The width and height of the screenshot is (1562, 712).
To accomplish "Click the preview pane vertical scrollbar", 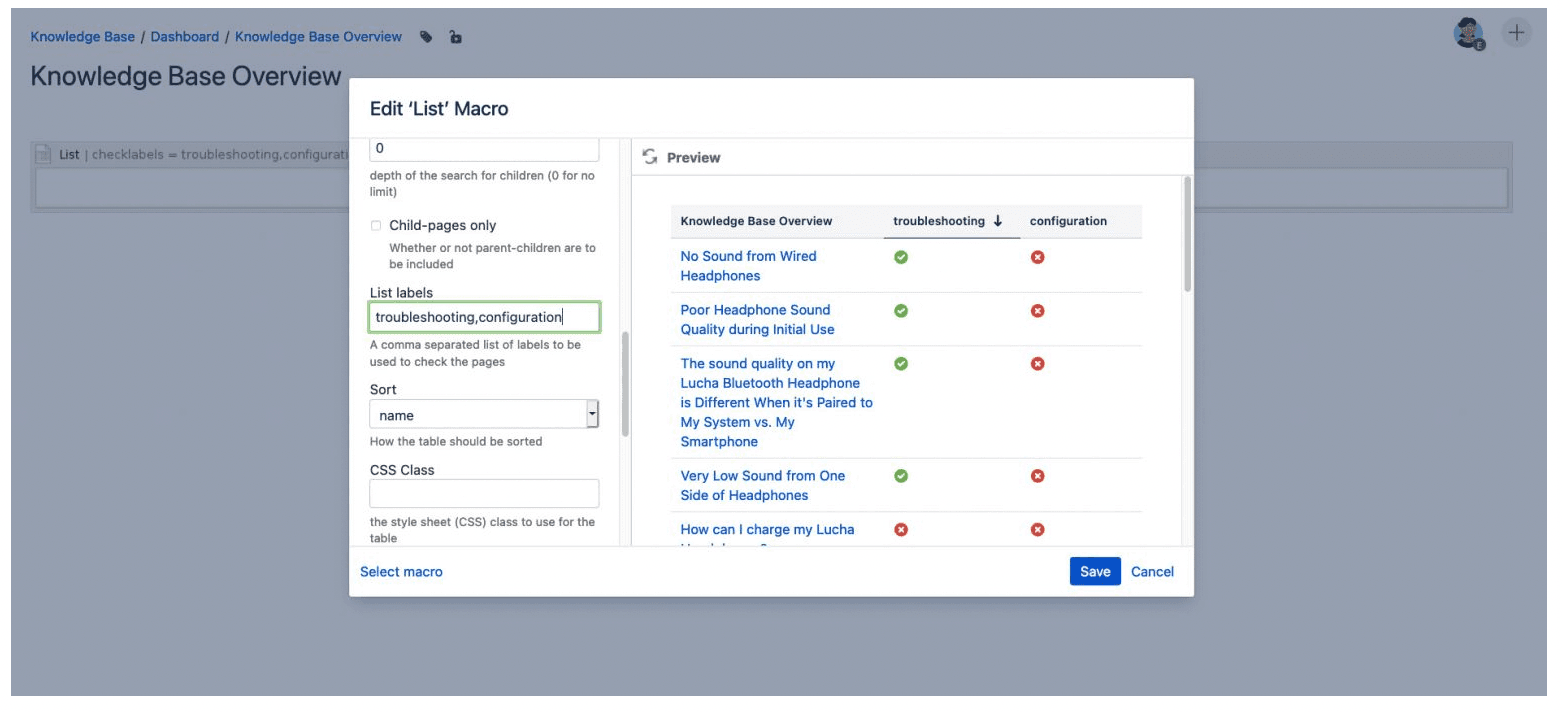I will (1187, 235).
